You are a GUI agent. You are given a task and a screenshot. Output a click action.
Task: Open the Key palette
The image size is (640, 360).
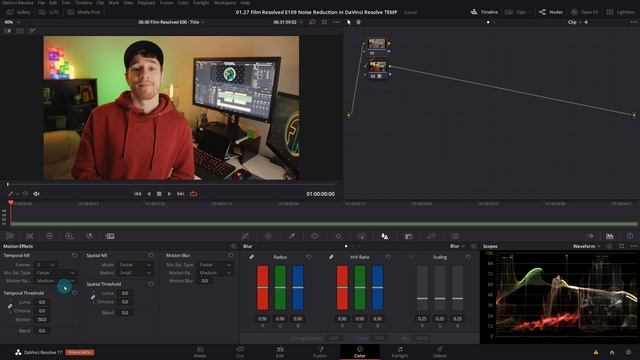[x=408, y=236]
